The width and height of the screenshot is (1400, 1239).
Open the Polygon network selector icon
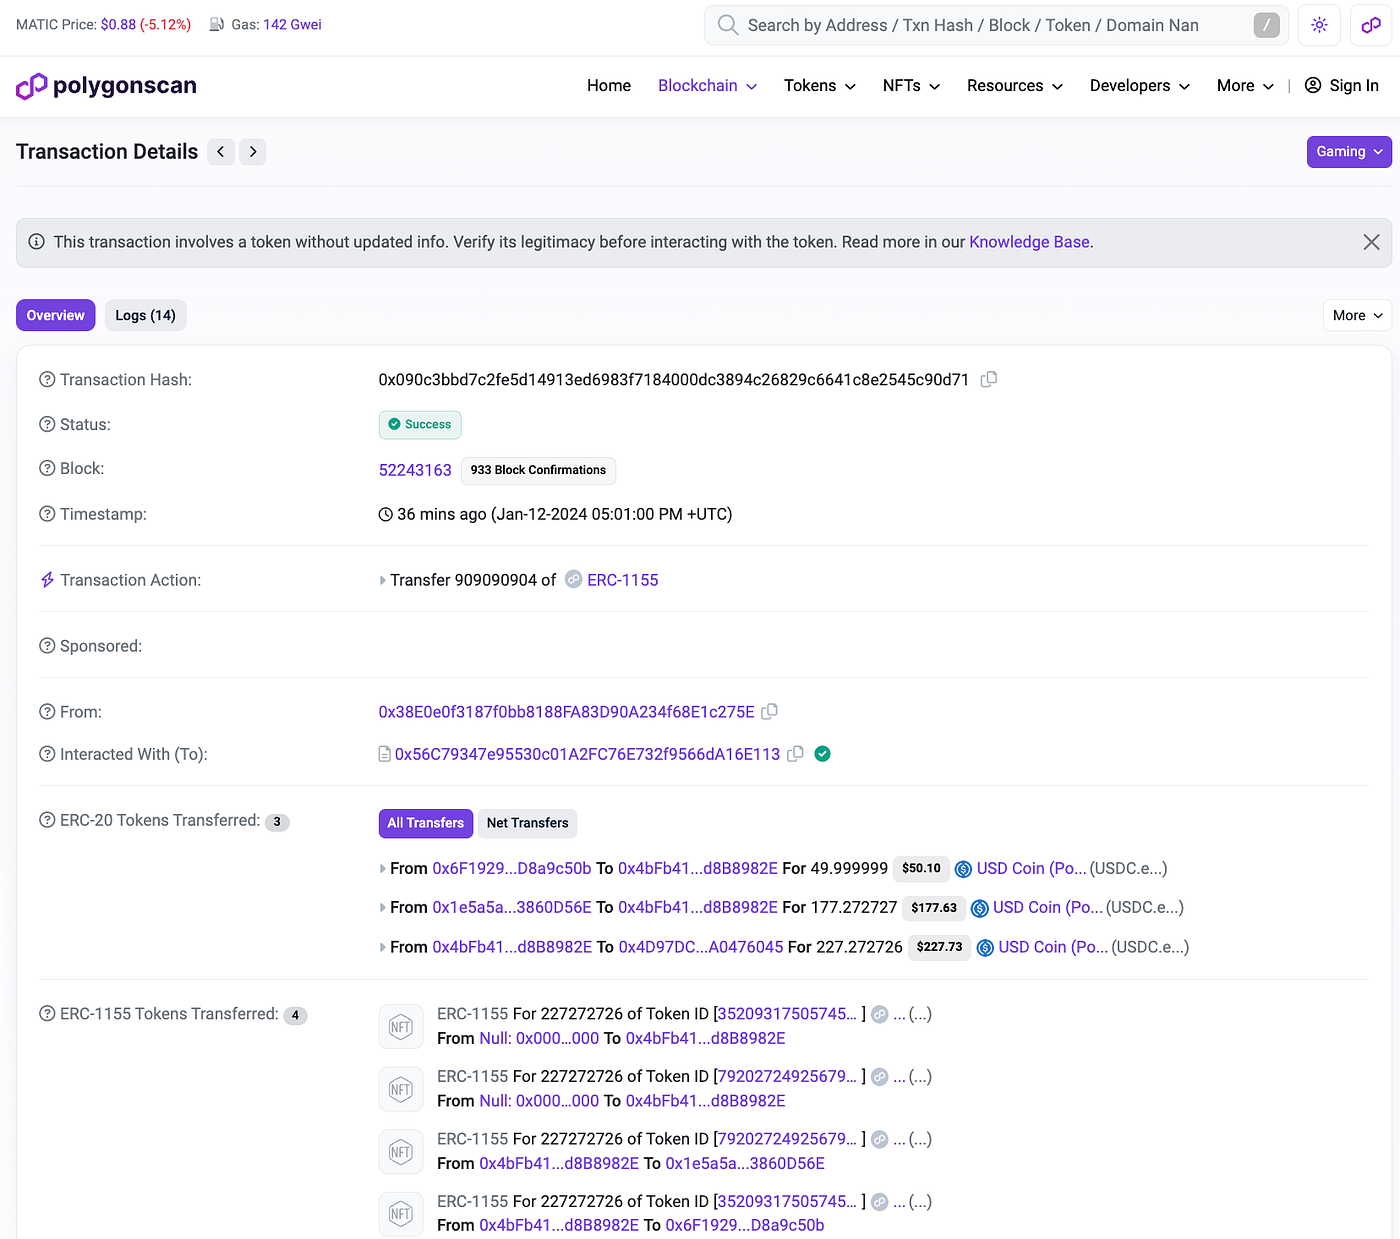1371,25
